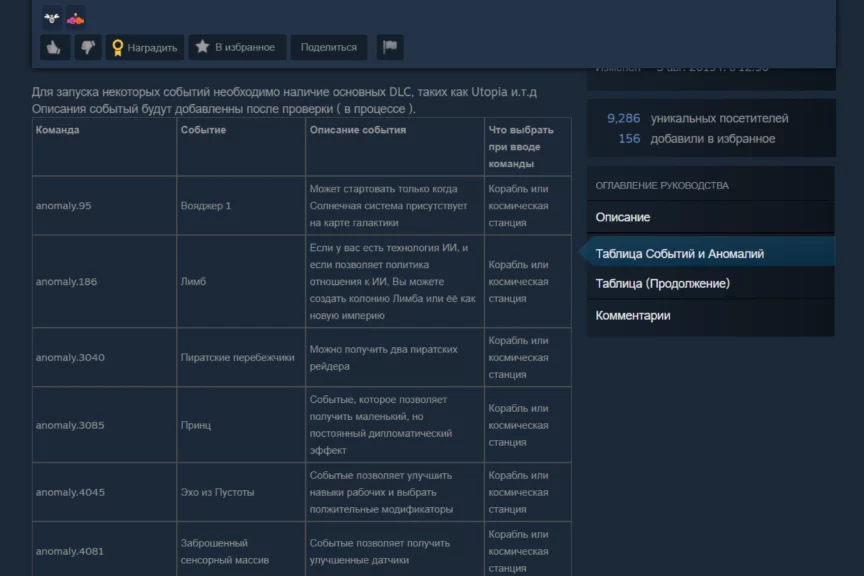The height and width of the screenshot is (576, 864).
Task: Click the thumbs down rating icon
Action: click(x=88, y=47)
